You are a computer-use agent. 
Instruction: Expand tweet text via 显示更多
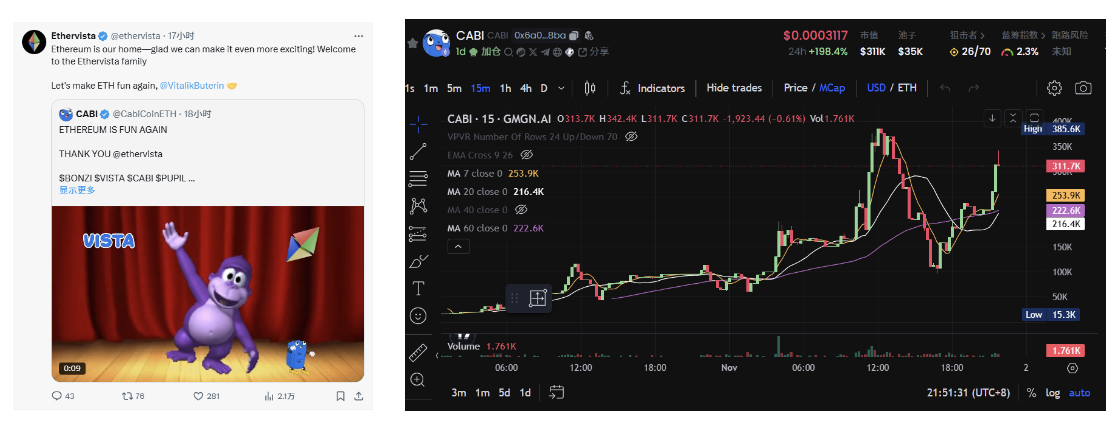pyautogui.click(x=77, y=189)
